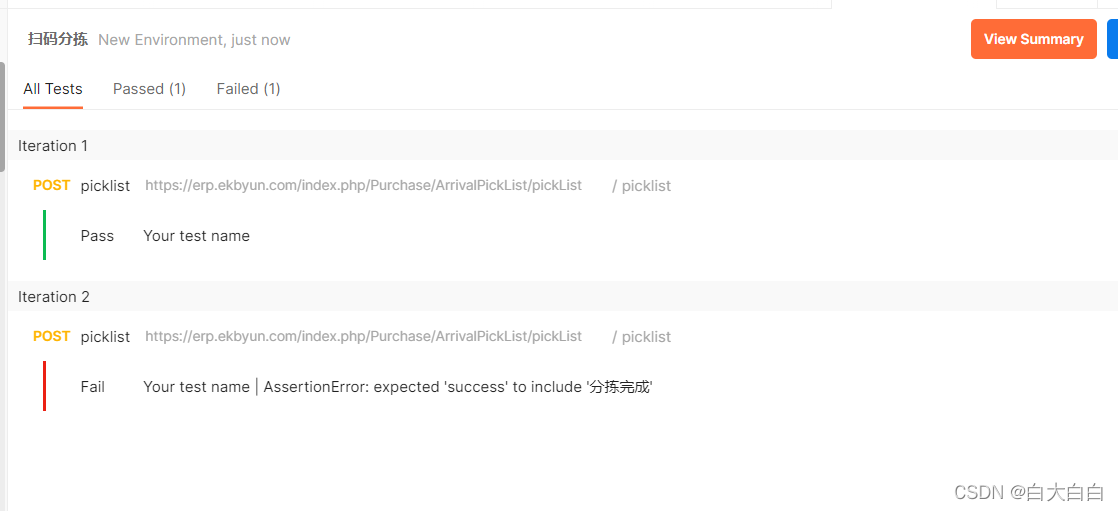Click the vertical scrollbar on the left edge
The height and width of the screenshot is (511, 1118).
(3, 117)
